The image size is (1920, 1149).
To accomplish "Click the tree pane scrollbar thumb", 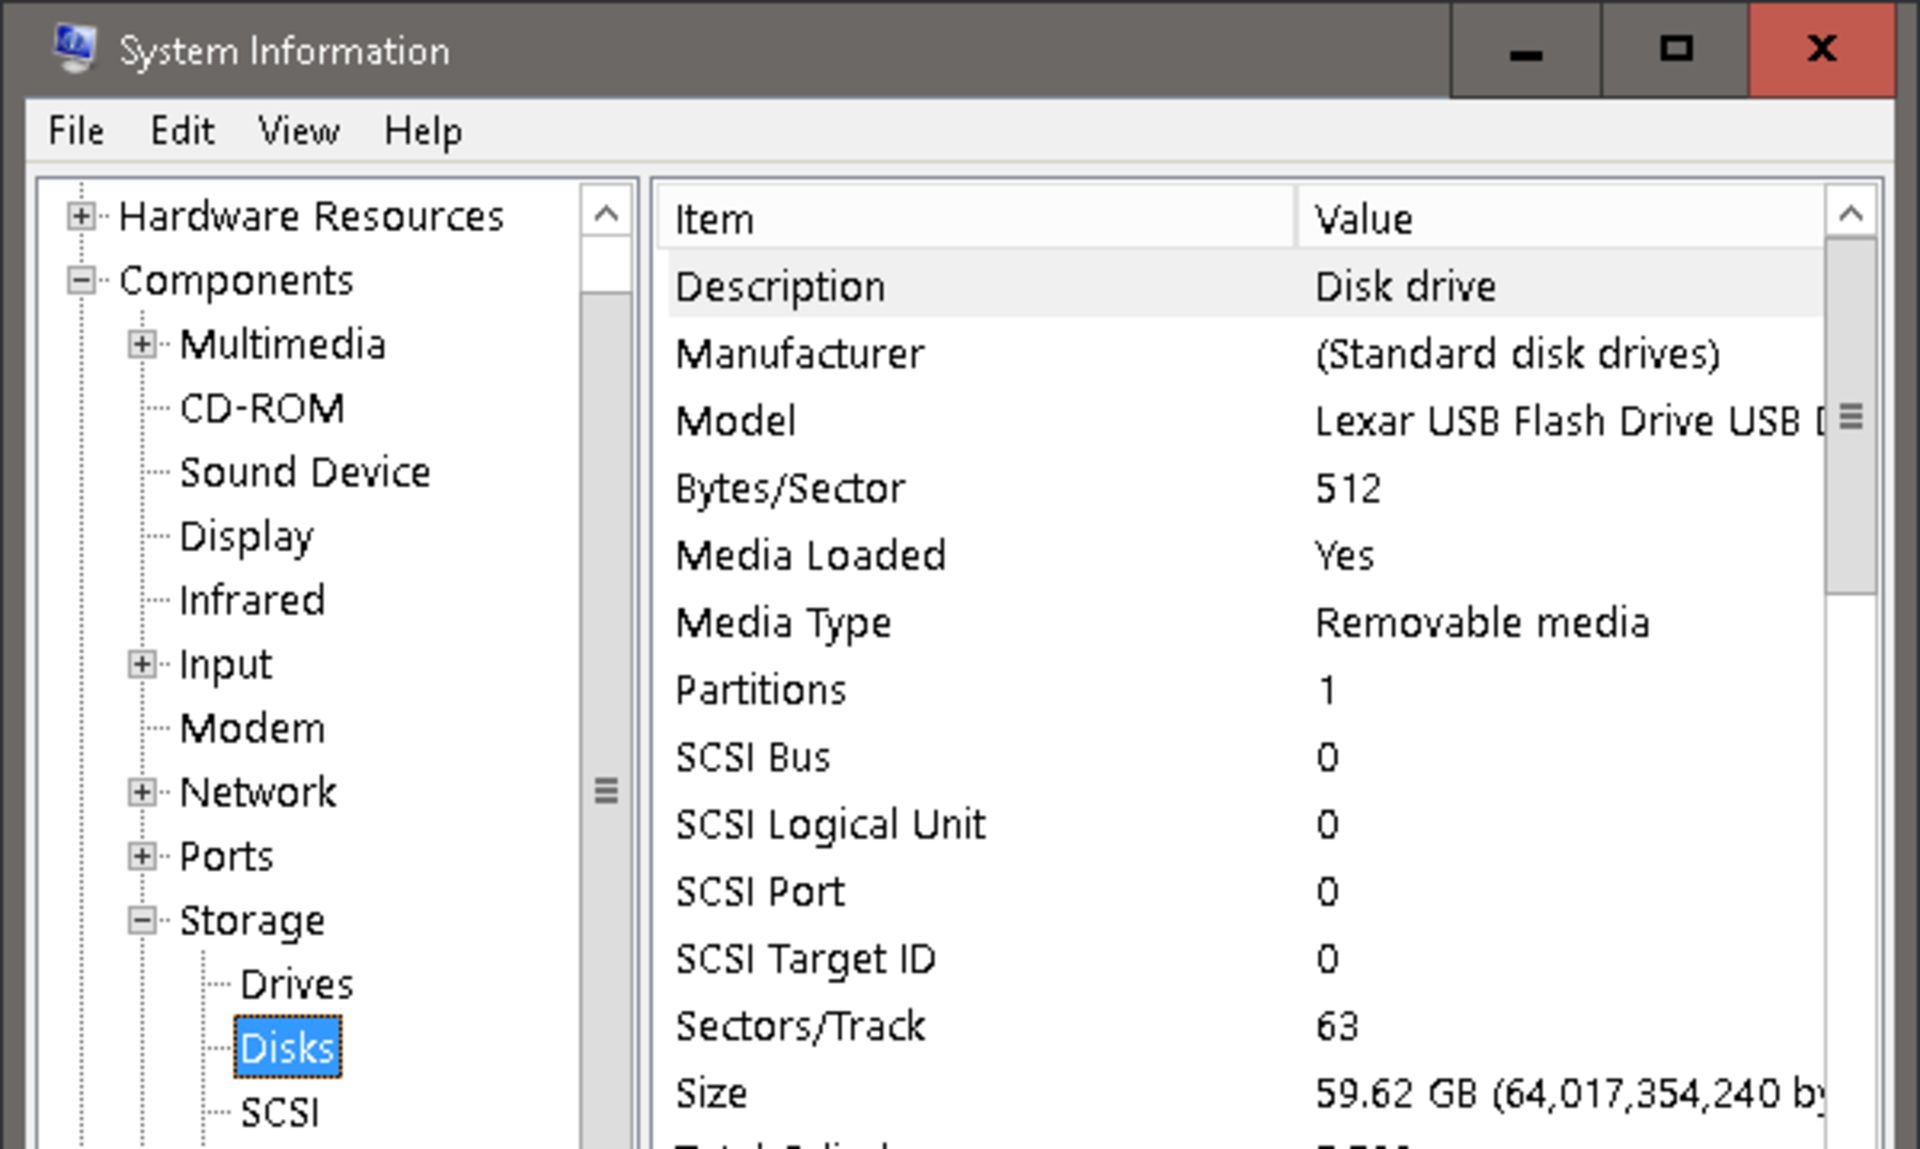I will [606, 790].
